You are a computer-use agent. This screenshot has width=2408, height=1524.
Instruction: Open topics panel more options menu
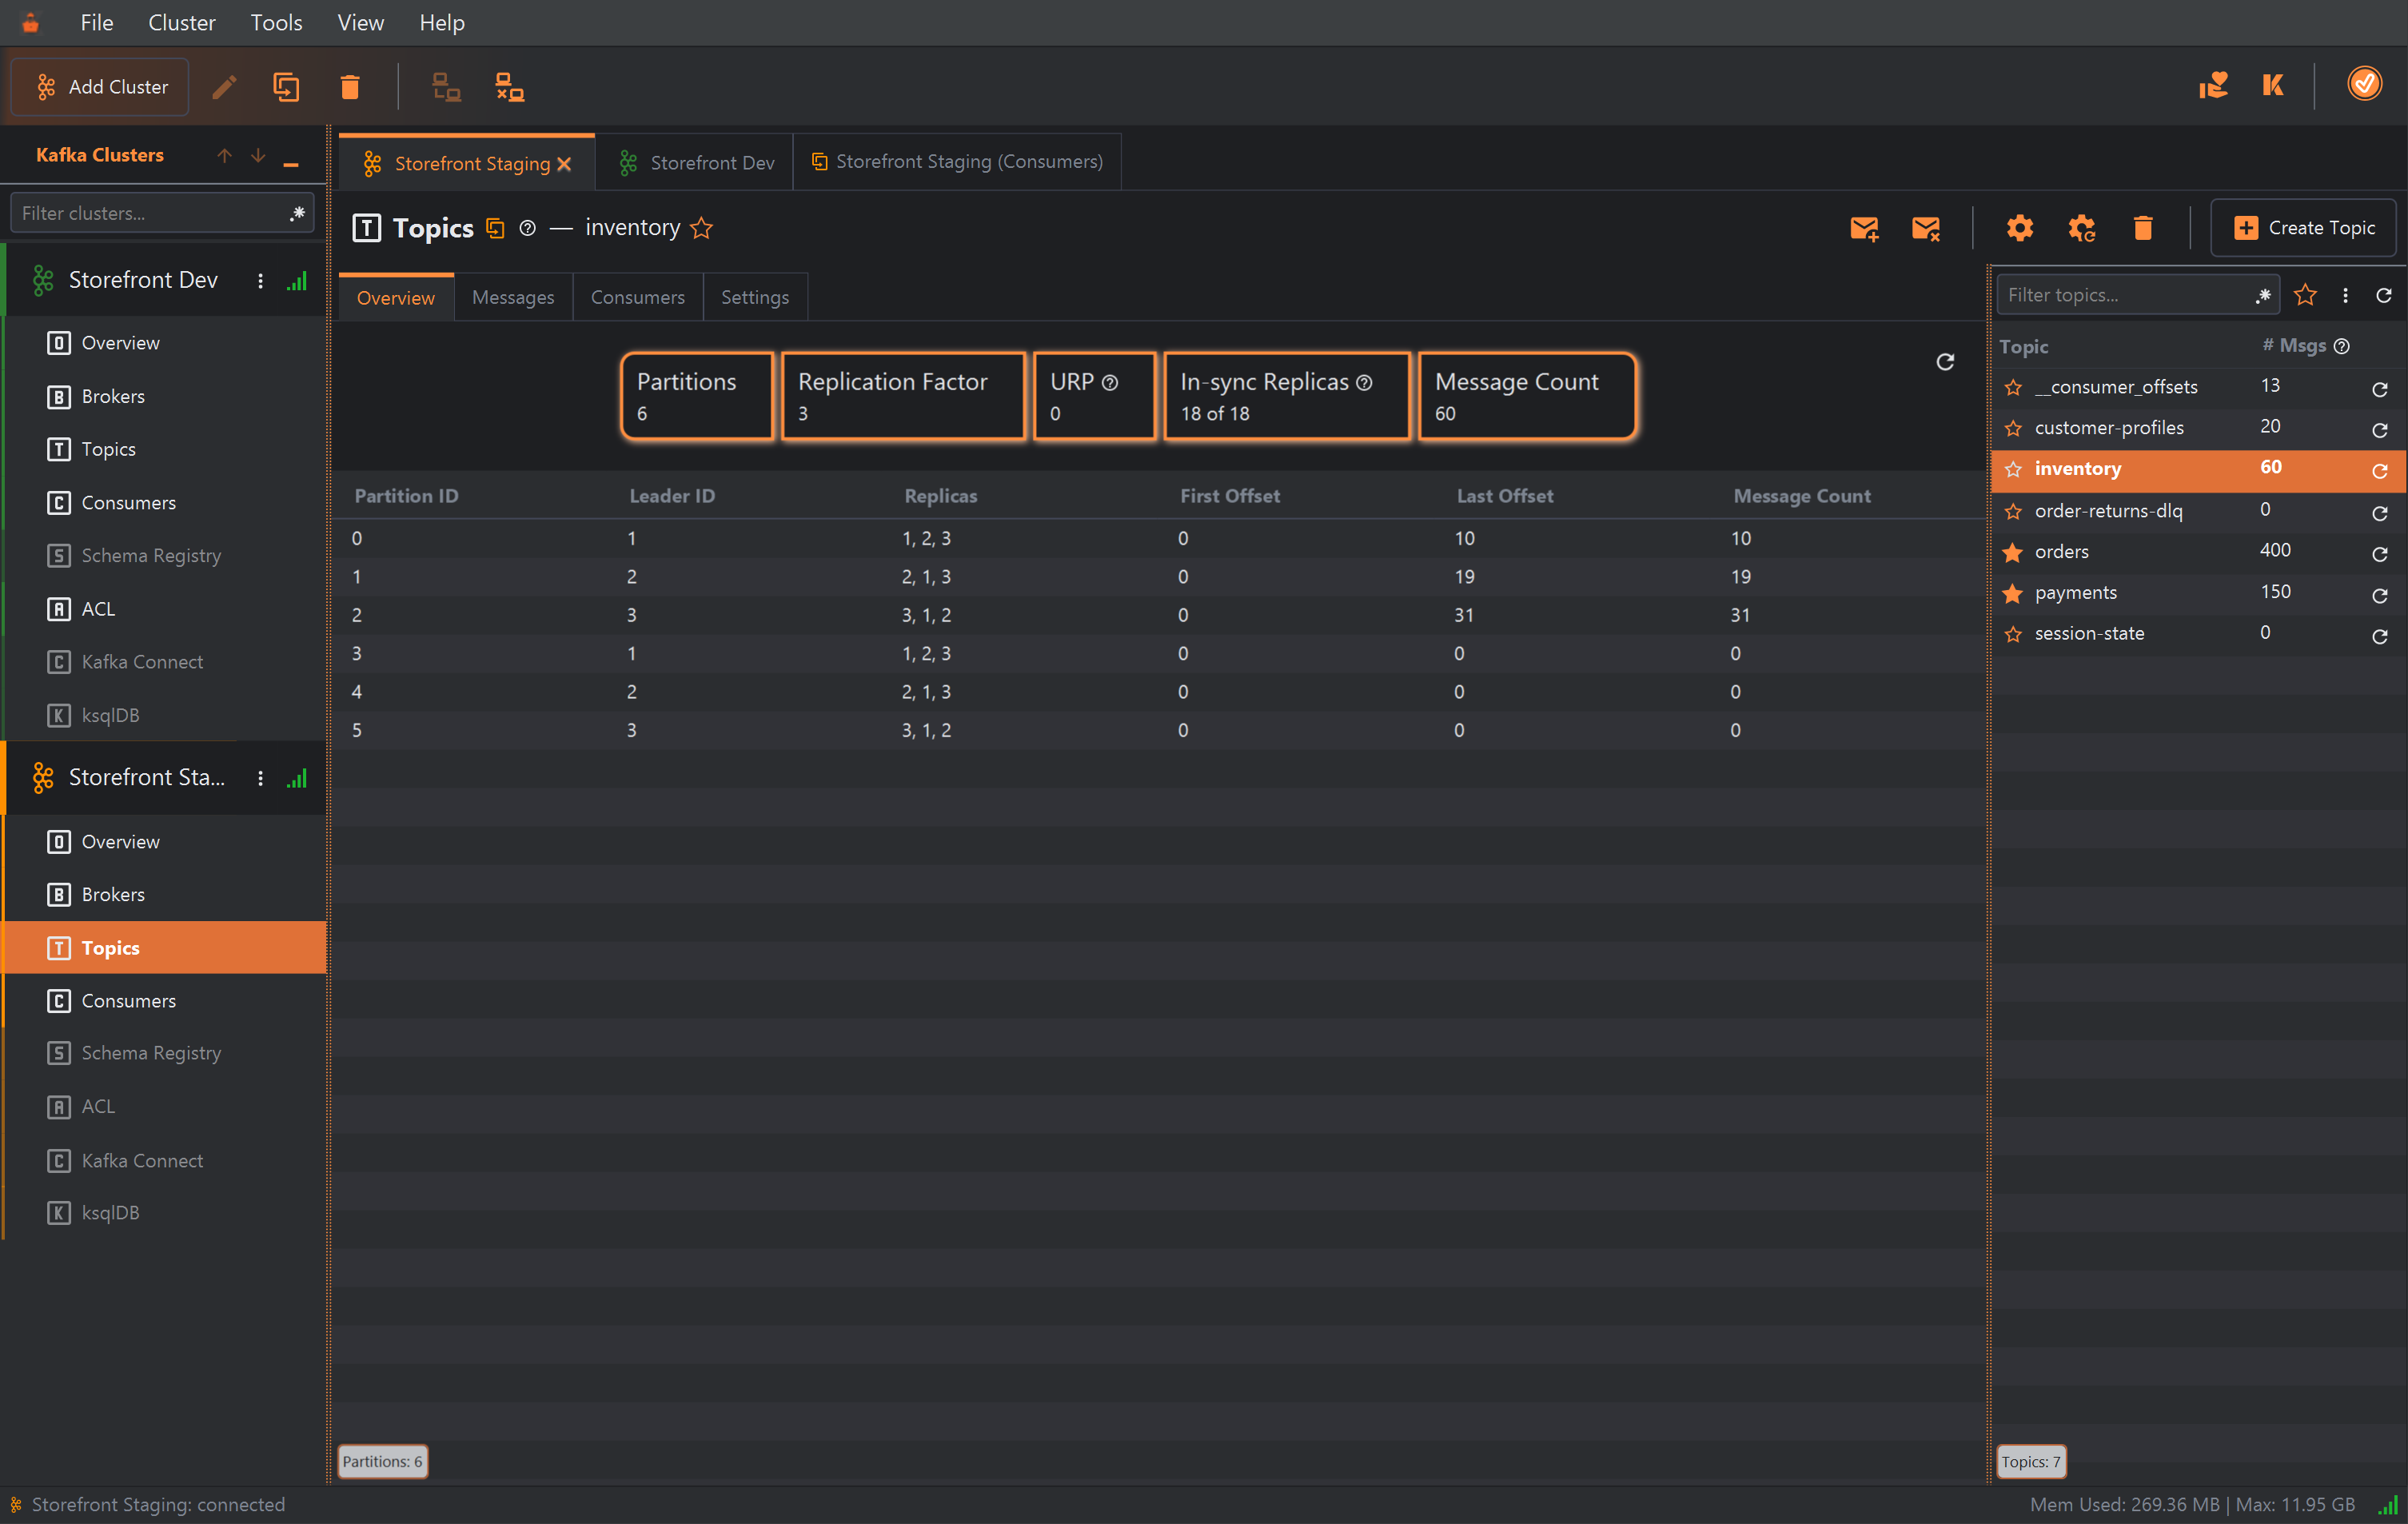point(2345,295)
